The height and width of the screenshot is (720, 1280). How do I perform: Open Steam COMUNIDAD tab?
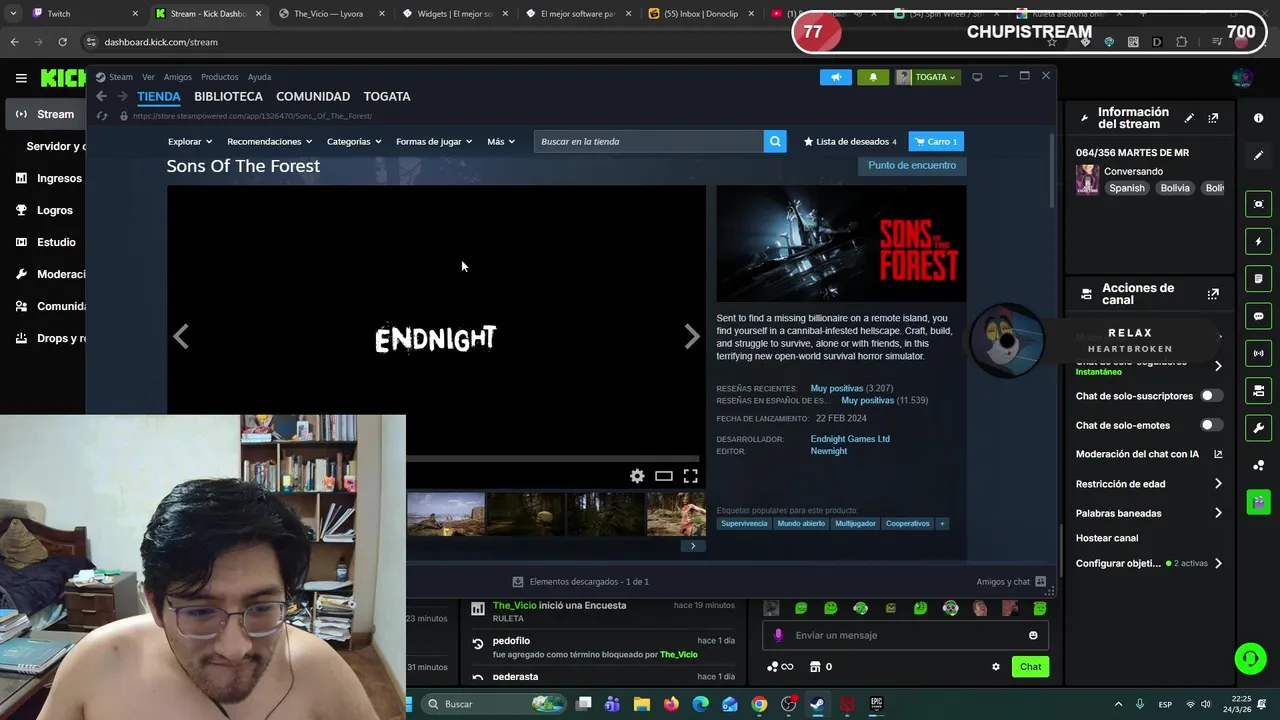pyautogui.click(x=313, y=96)
